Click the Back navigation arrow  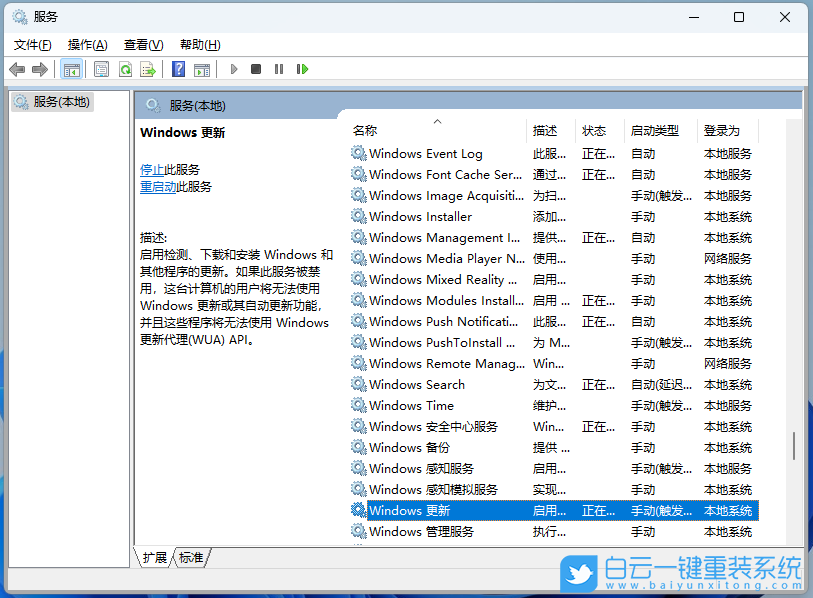[x=17, y=69]
